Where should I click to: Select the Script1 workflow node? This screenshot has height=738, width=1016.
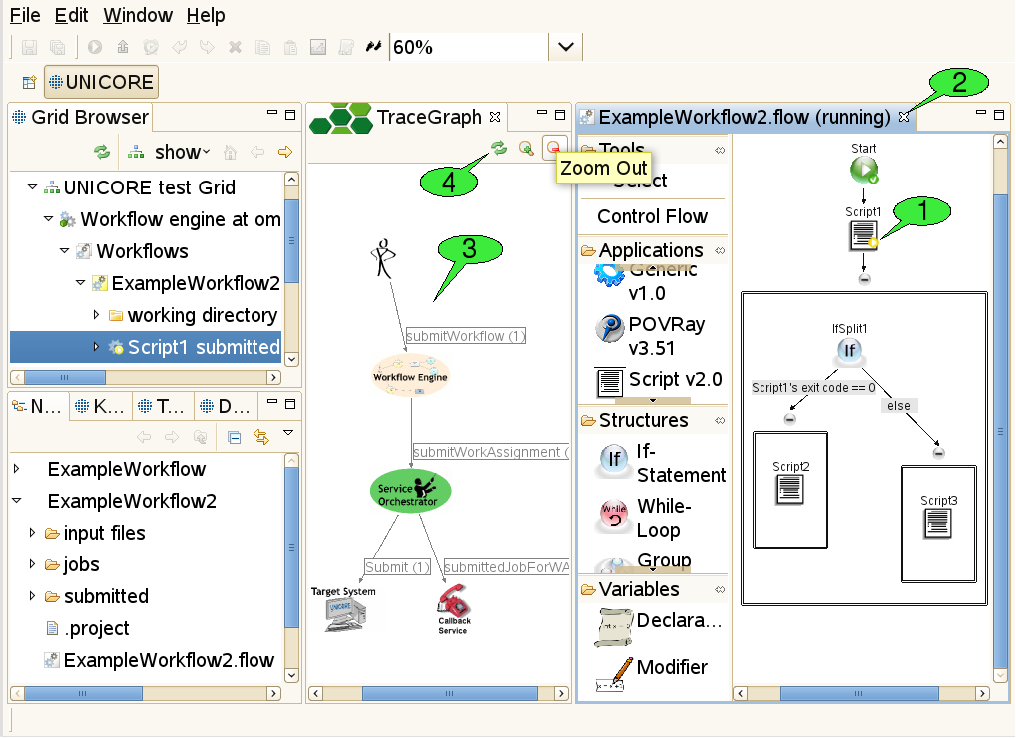point(864,234)
